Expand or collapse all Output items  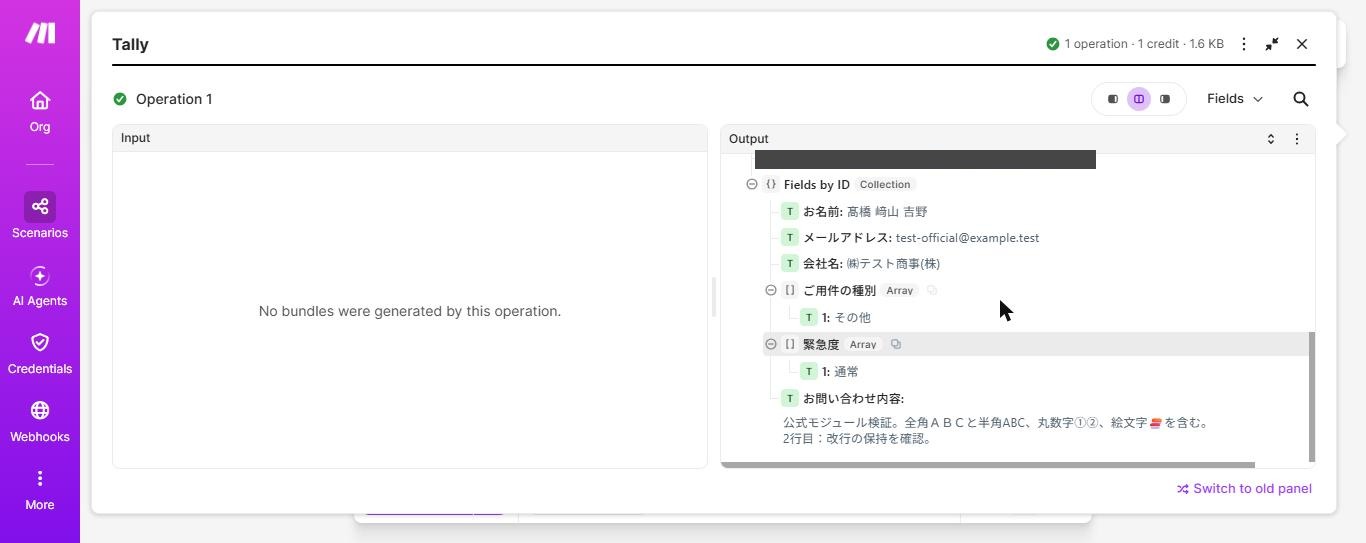(1271, 139)
